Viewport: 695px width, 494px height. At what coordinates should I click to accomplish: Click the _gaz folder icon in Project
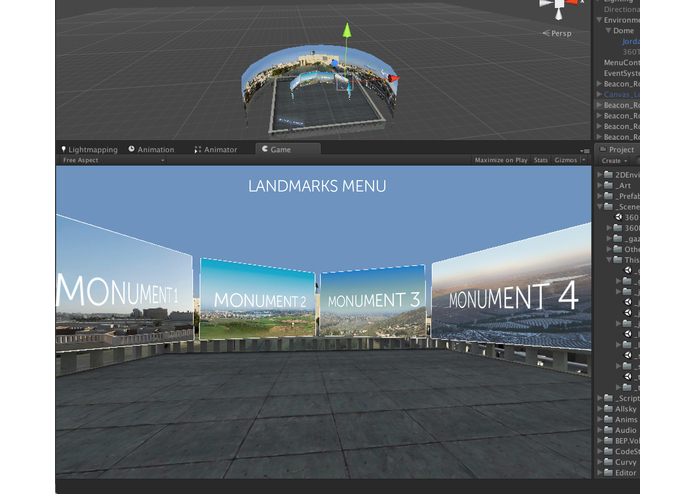(618, 238)
